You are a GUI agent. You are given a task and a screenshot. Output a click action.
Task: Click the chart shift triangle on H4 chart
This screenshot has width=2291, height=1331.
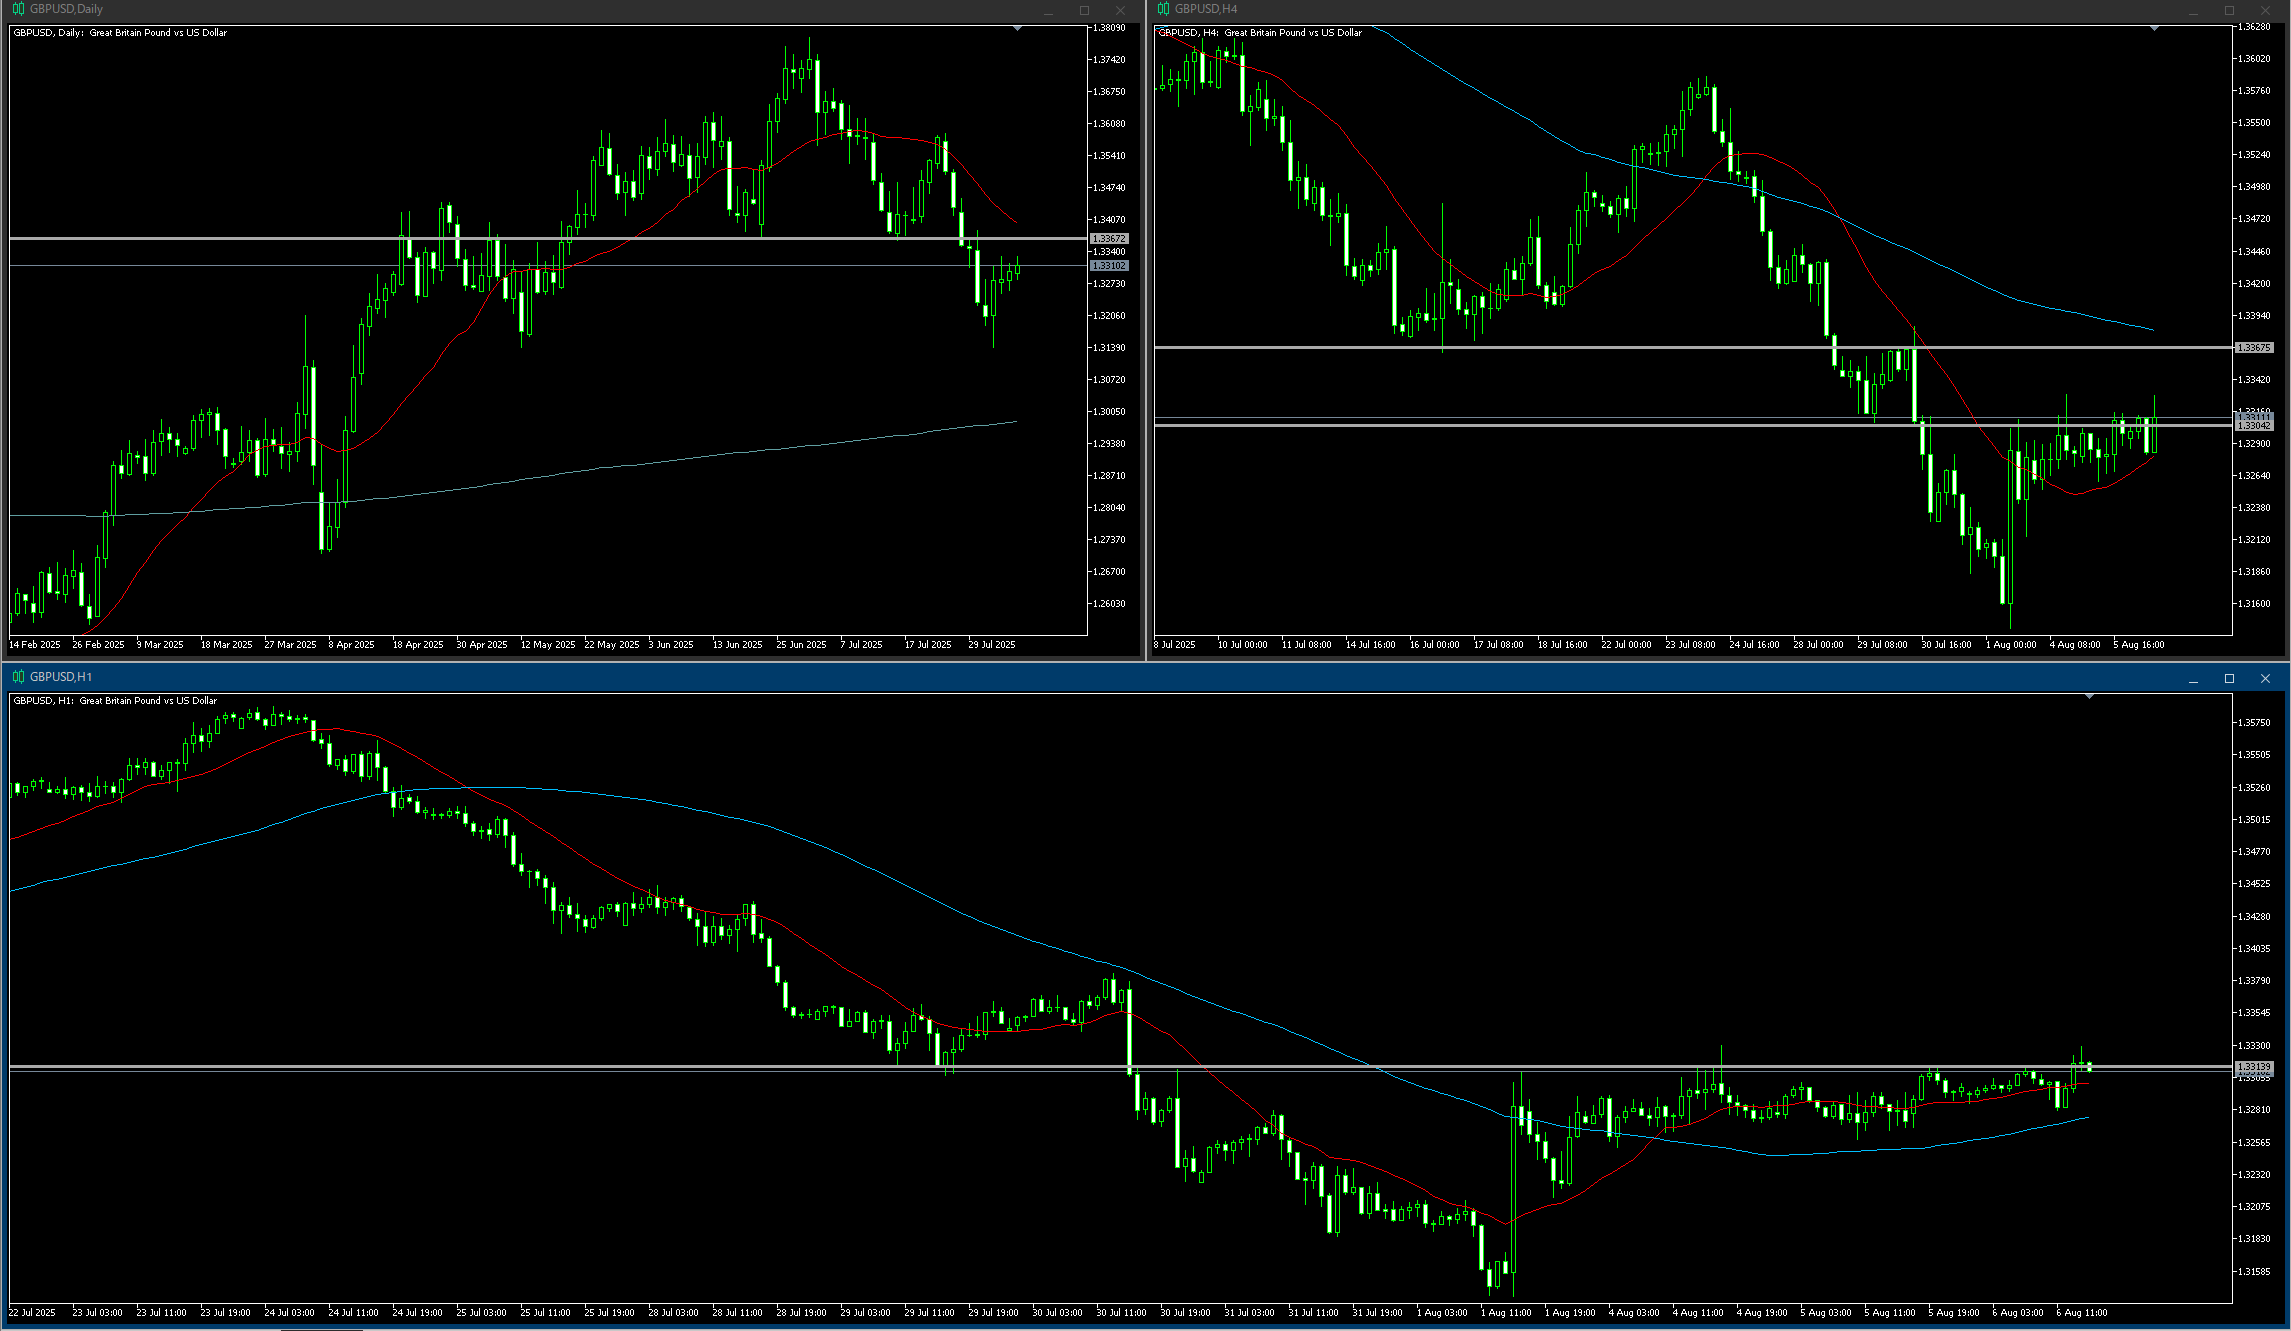point(2154,29)
